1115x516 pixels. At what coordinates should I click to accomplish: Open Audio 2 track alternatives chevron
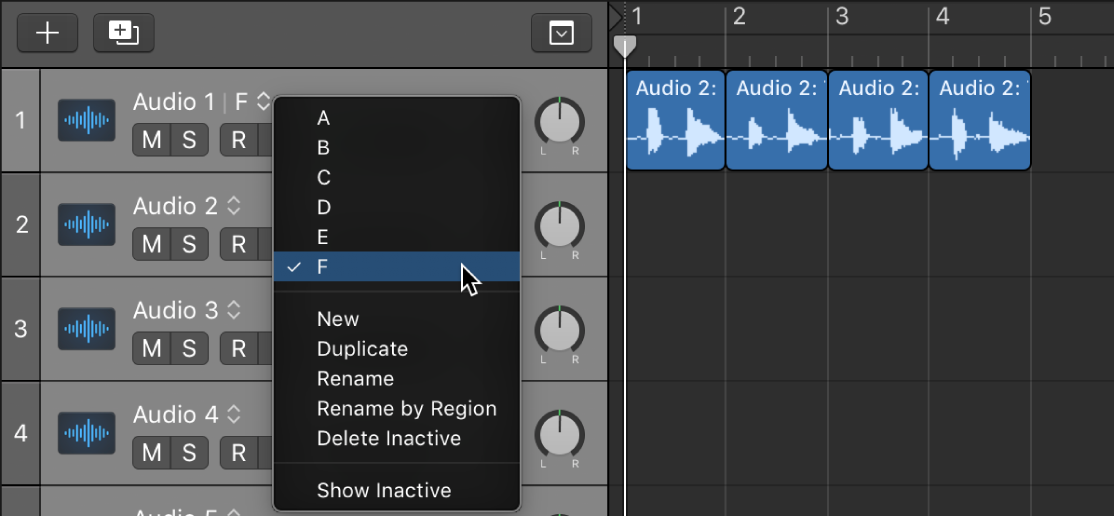pos(233,206)
